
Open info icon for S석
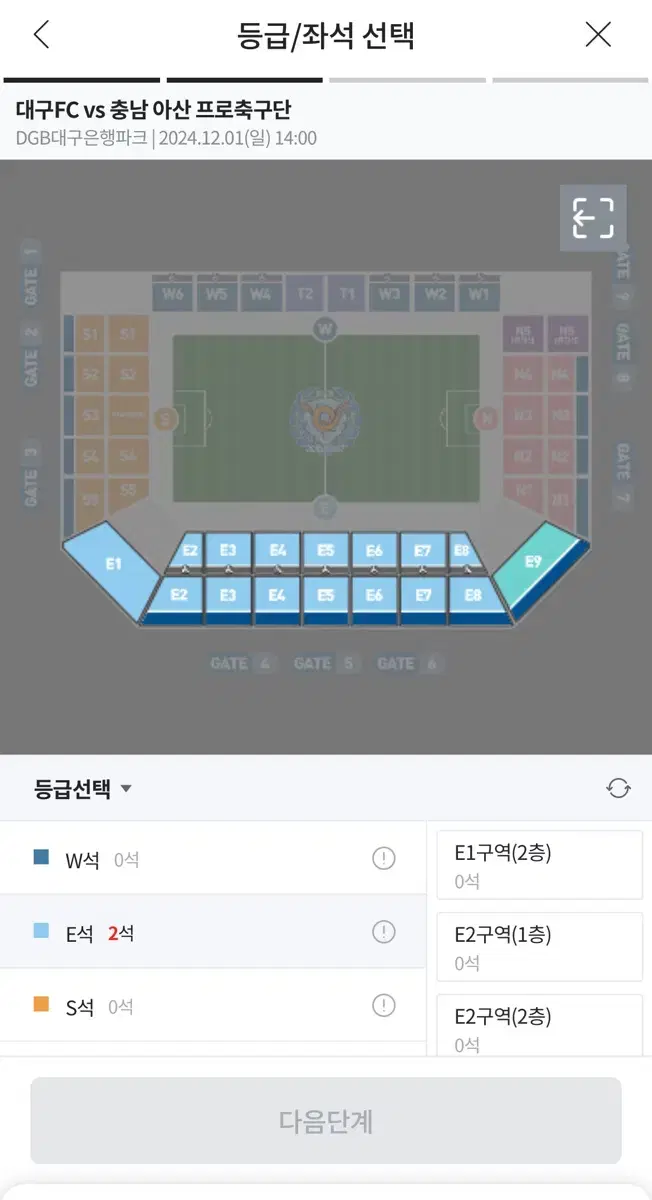384,1006
